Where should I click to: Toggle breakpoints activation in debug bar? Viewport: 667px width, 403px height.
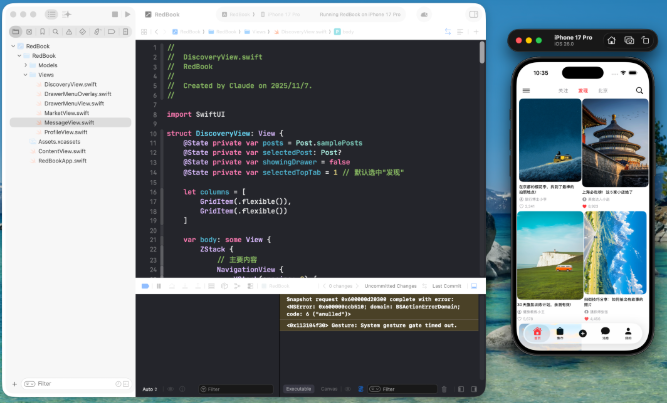point(145,286)
